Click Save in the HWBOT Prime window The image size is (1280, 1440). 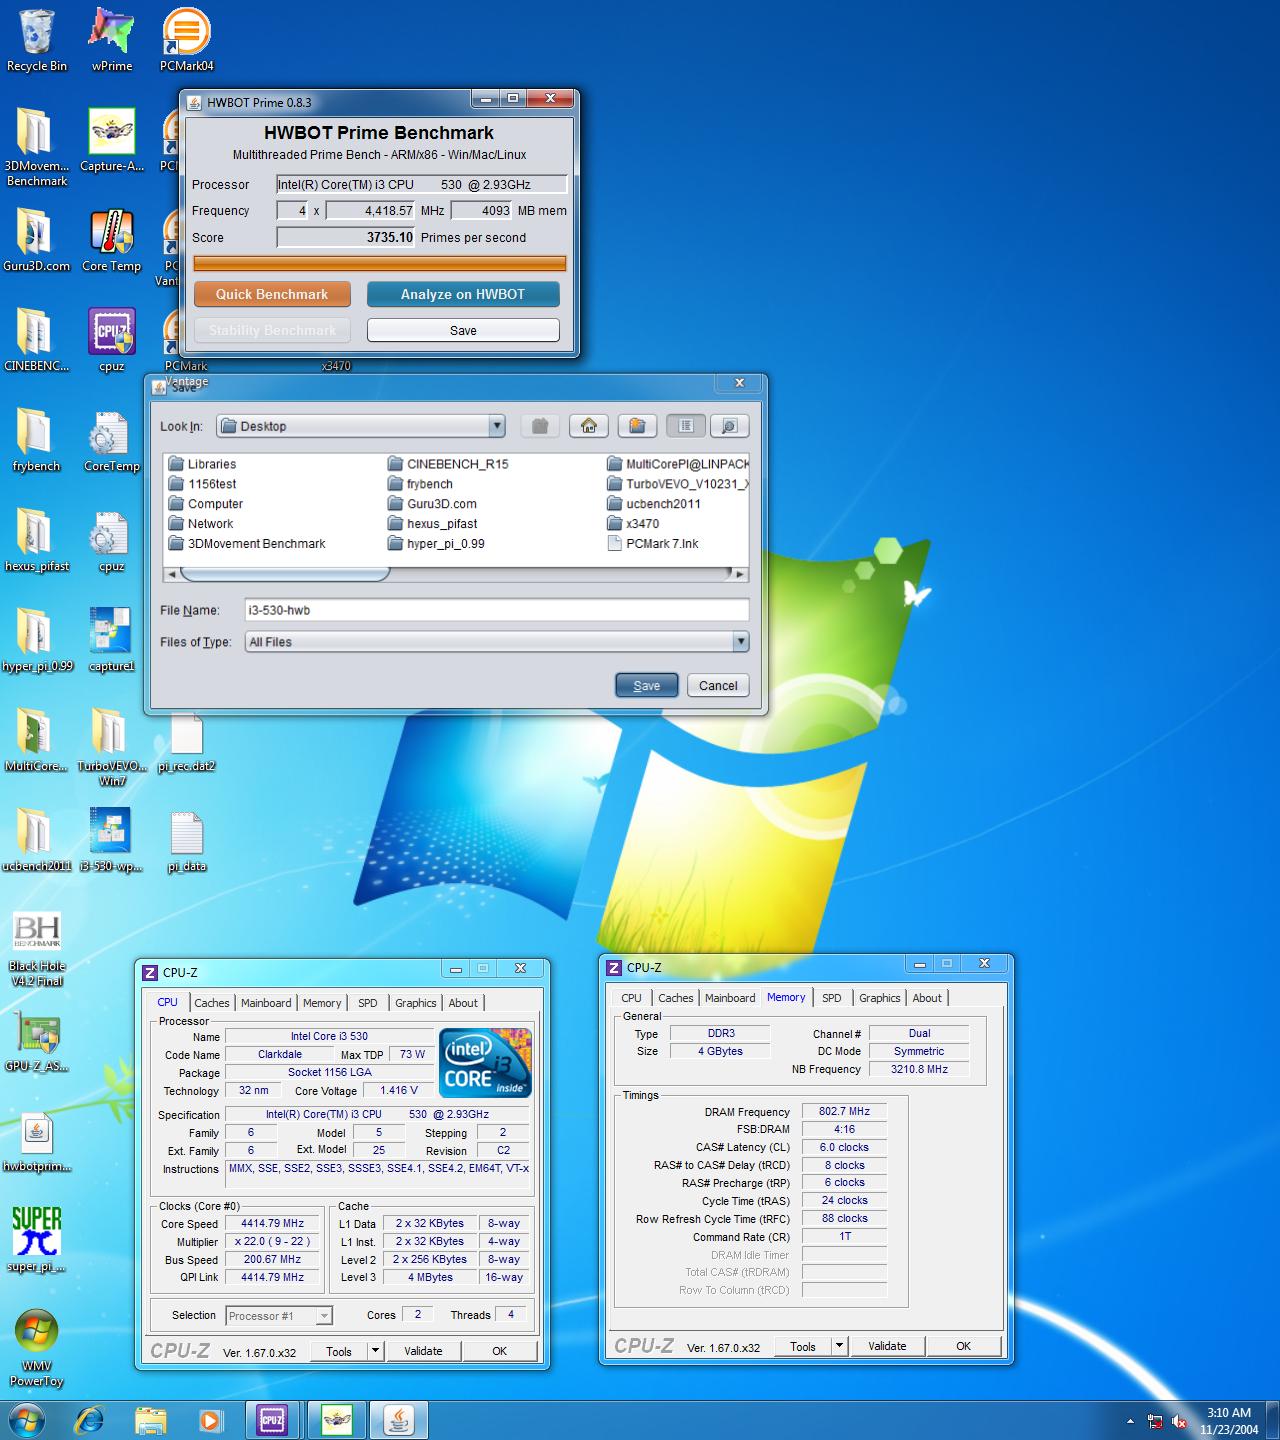463,330
